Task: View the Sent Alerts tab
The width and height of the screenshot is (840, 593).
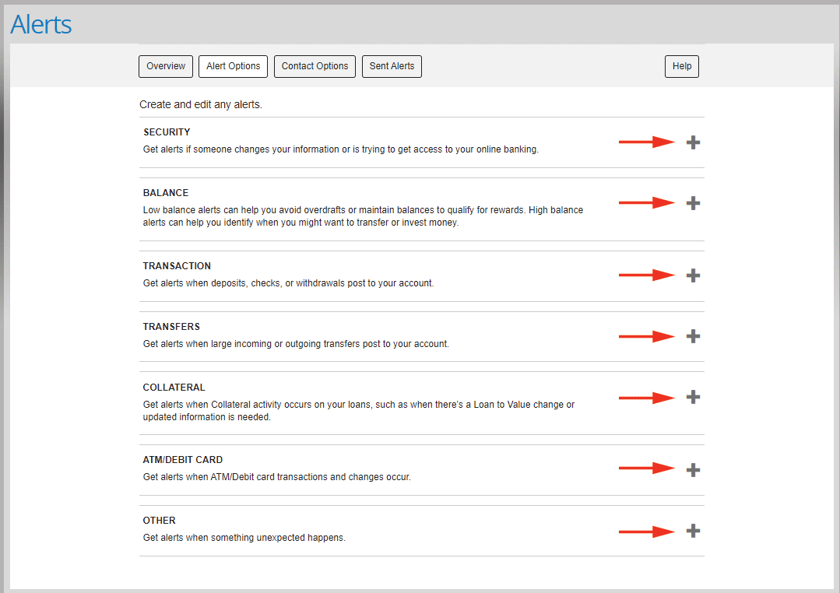Action: tap(392, 66)
